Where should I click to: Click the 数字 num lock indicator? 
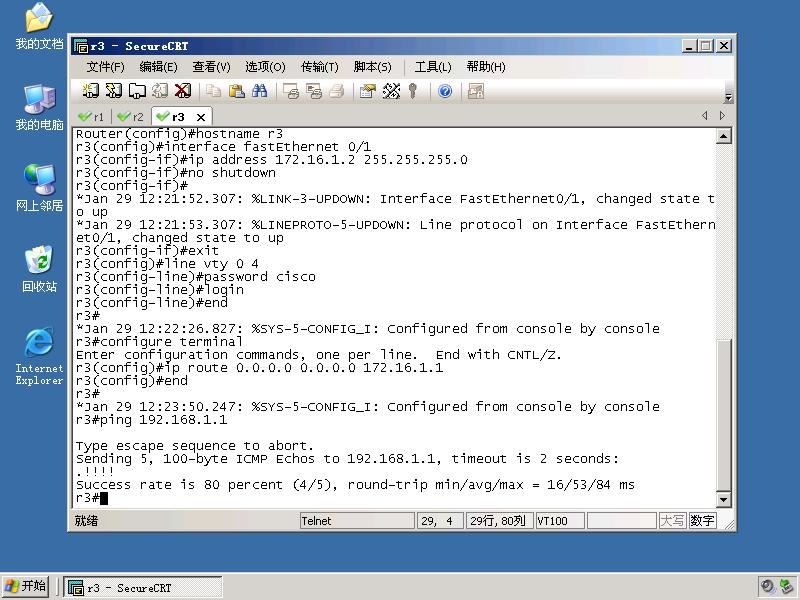point(703,521)
